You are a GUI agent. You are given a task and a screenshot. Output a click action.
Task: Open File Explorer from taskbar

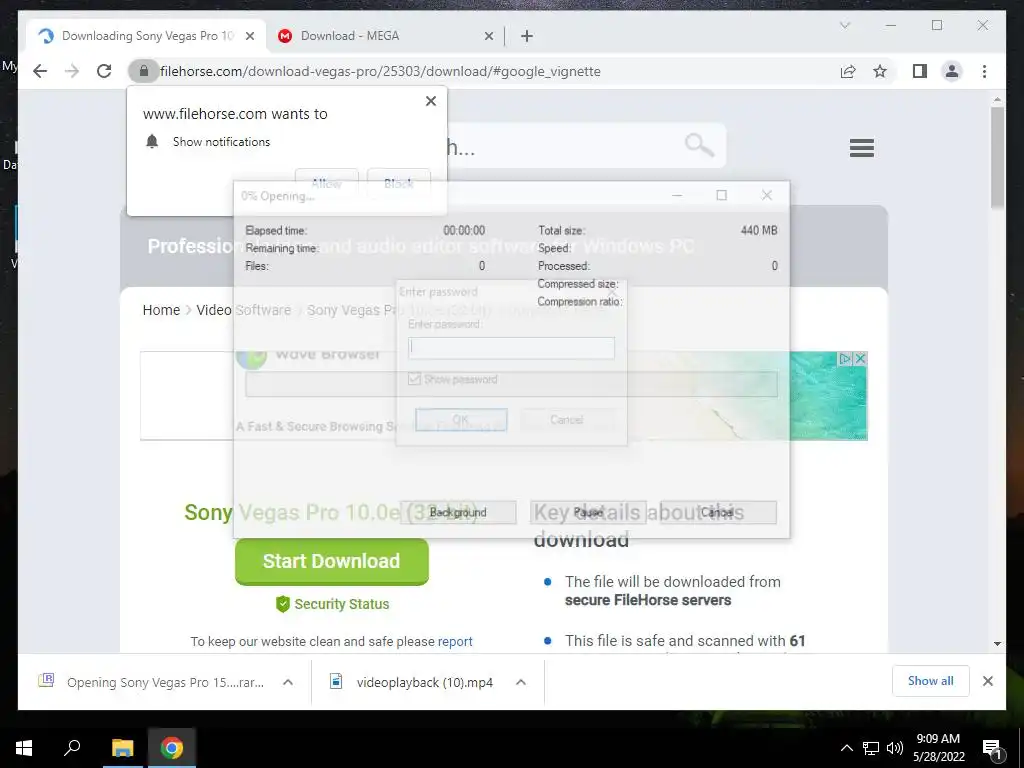[x=122, y=748]
